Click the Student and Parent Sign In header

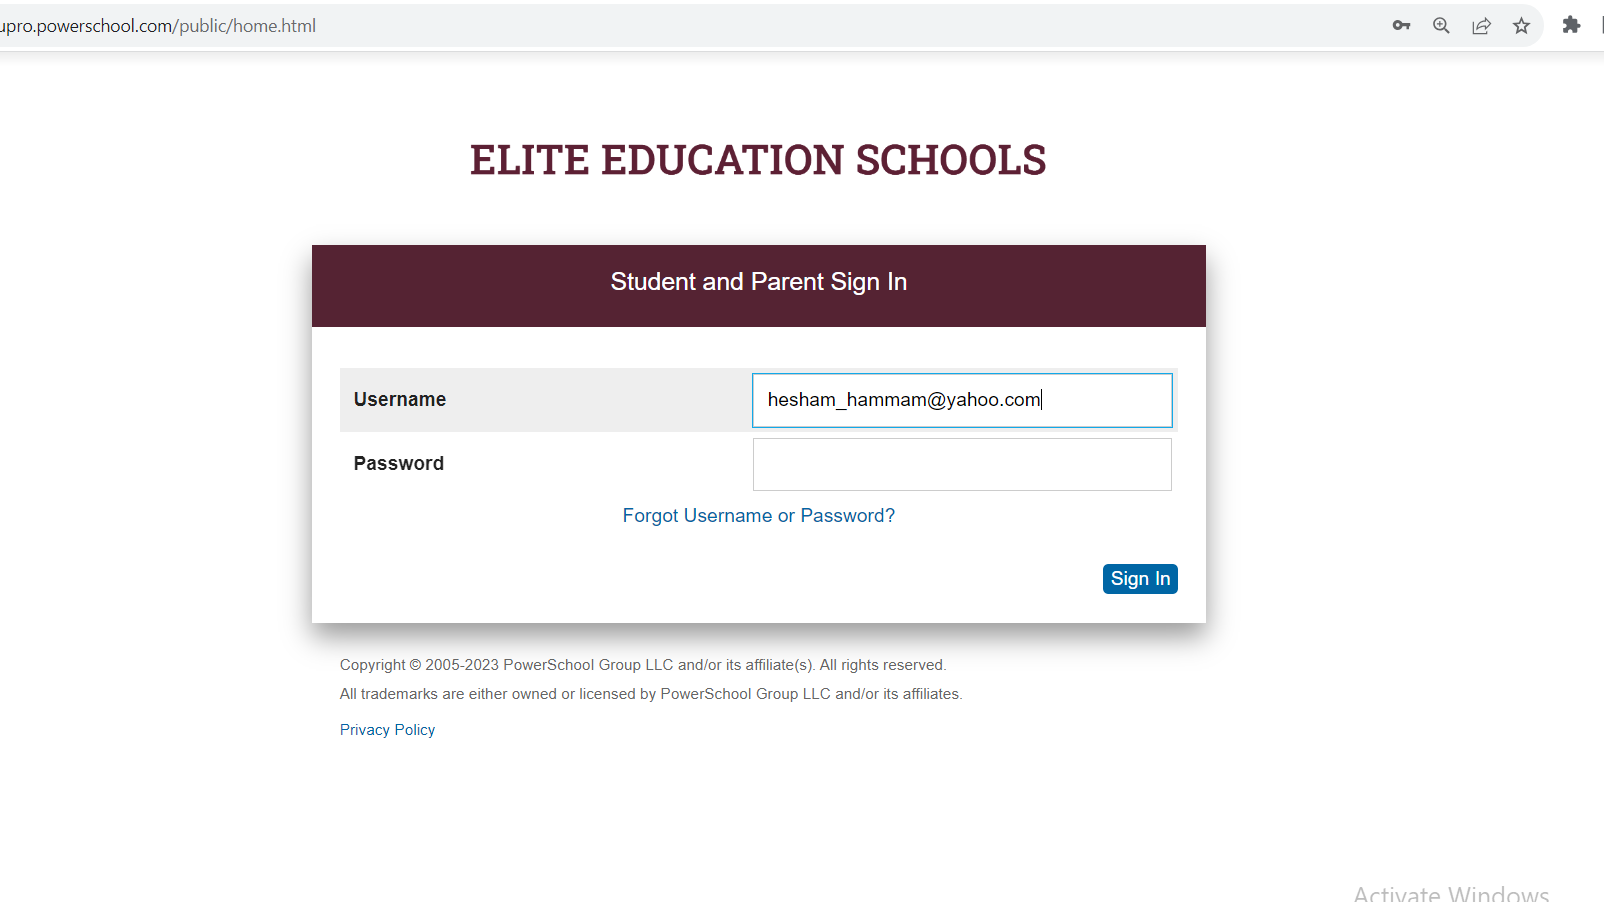pos(758,282)
